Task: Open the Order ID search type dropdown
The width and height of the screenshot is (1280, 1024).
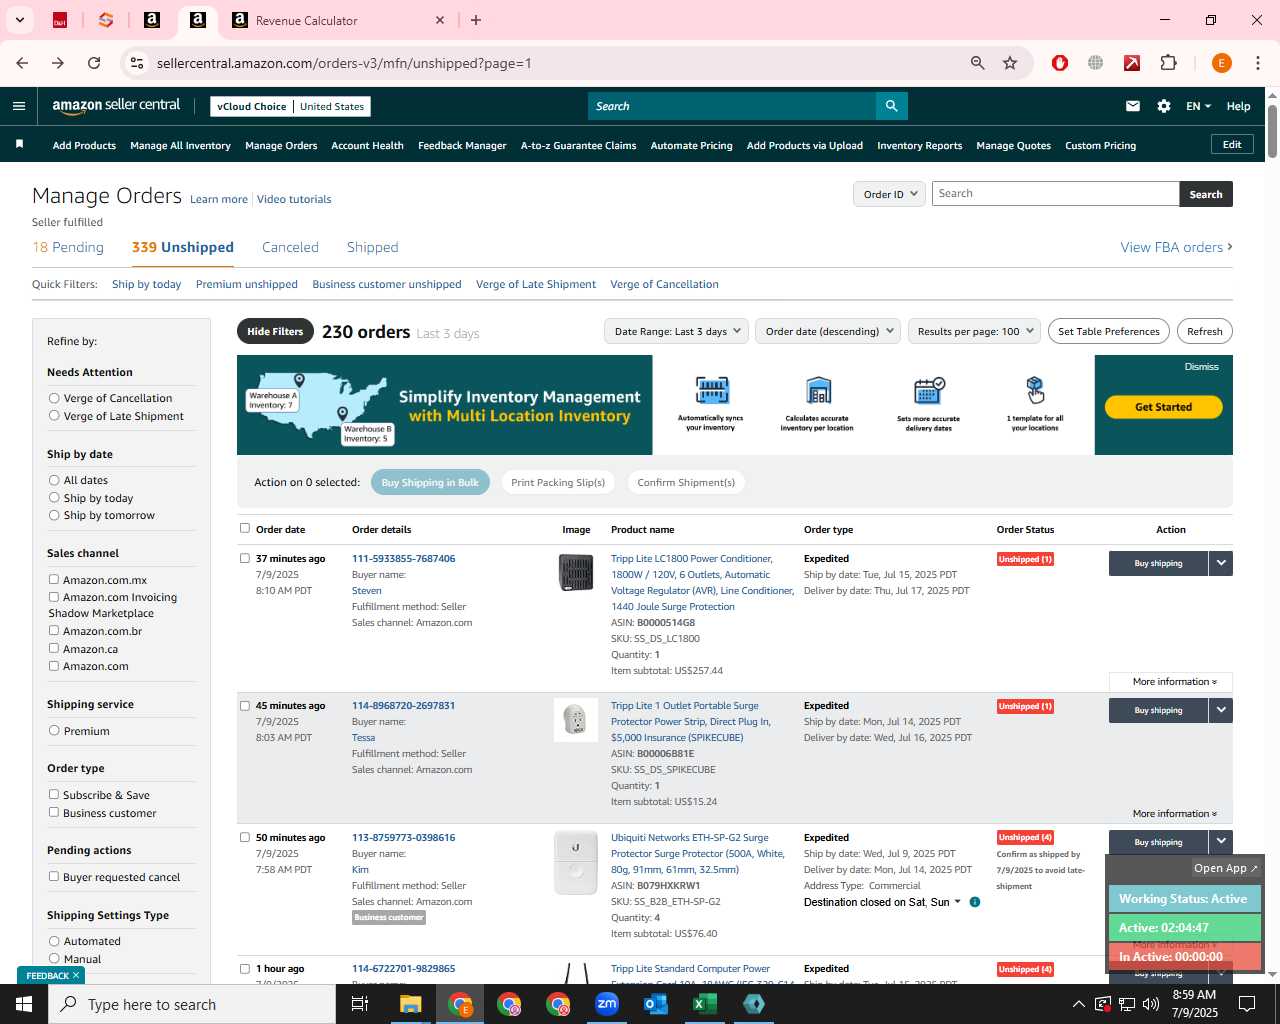Action: click(889, 194)
